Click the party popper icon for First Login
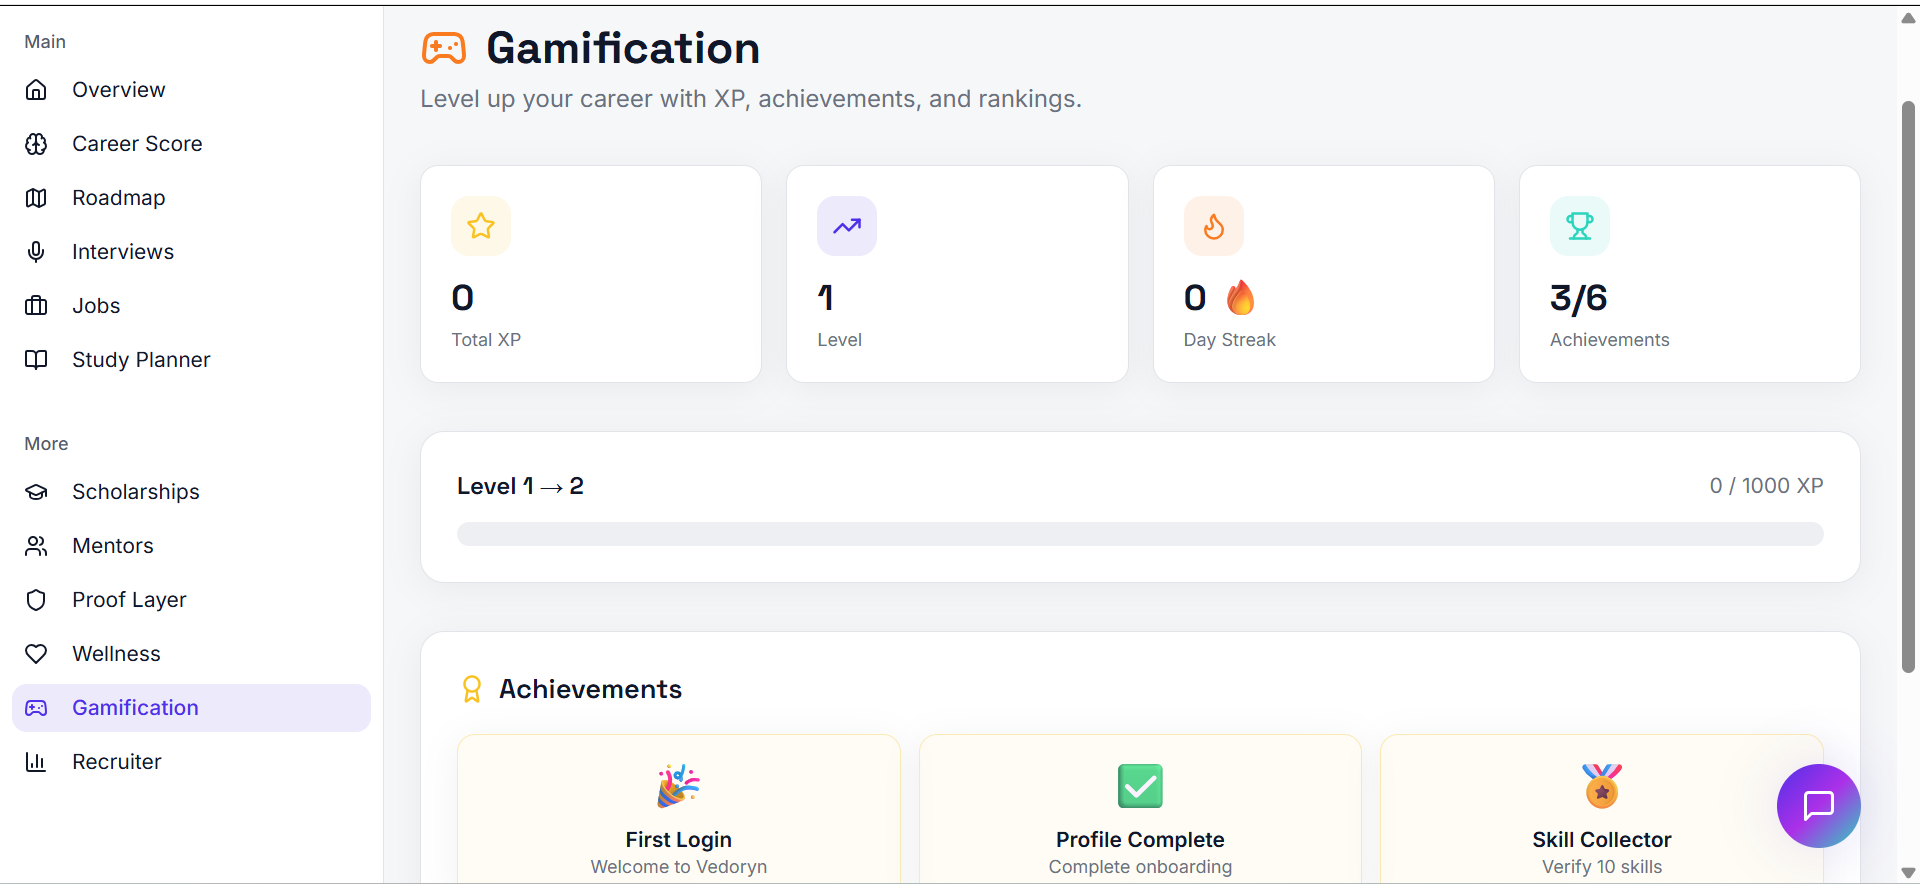The height and width of the screenshot is (884, 1920). 679,786
